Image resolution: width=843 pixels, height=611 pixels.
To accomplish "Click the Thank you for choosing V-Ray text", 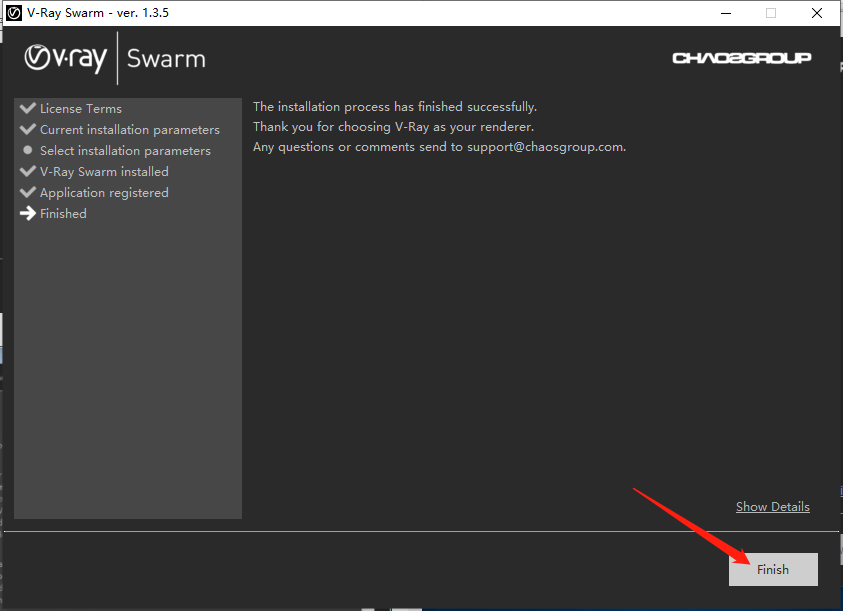I will coord(394,127).
